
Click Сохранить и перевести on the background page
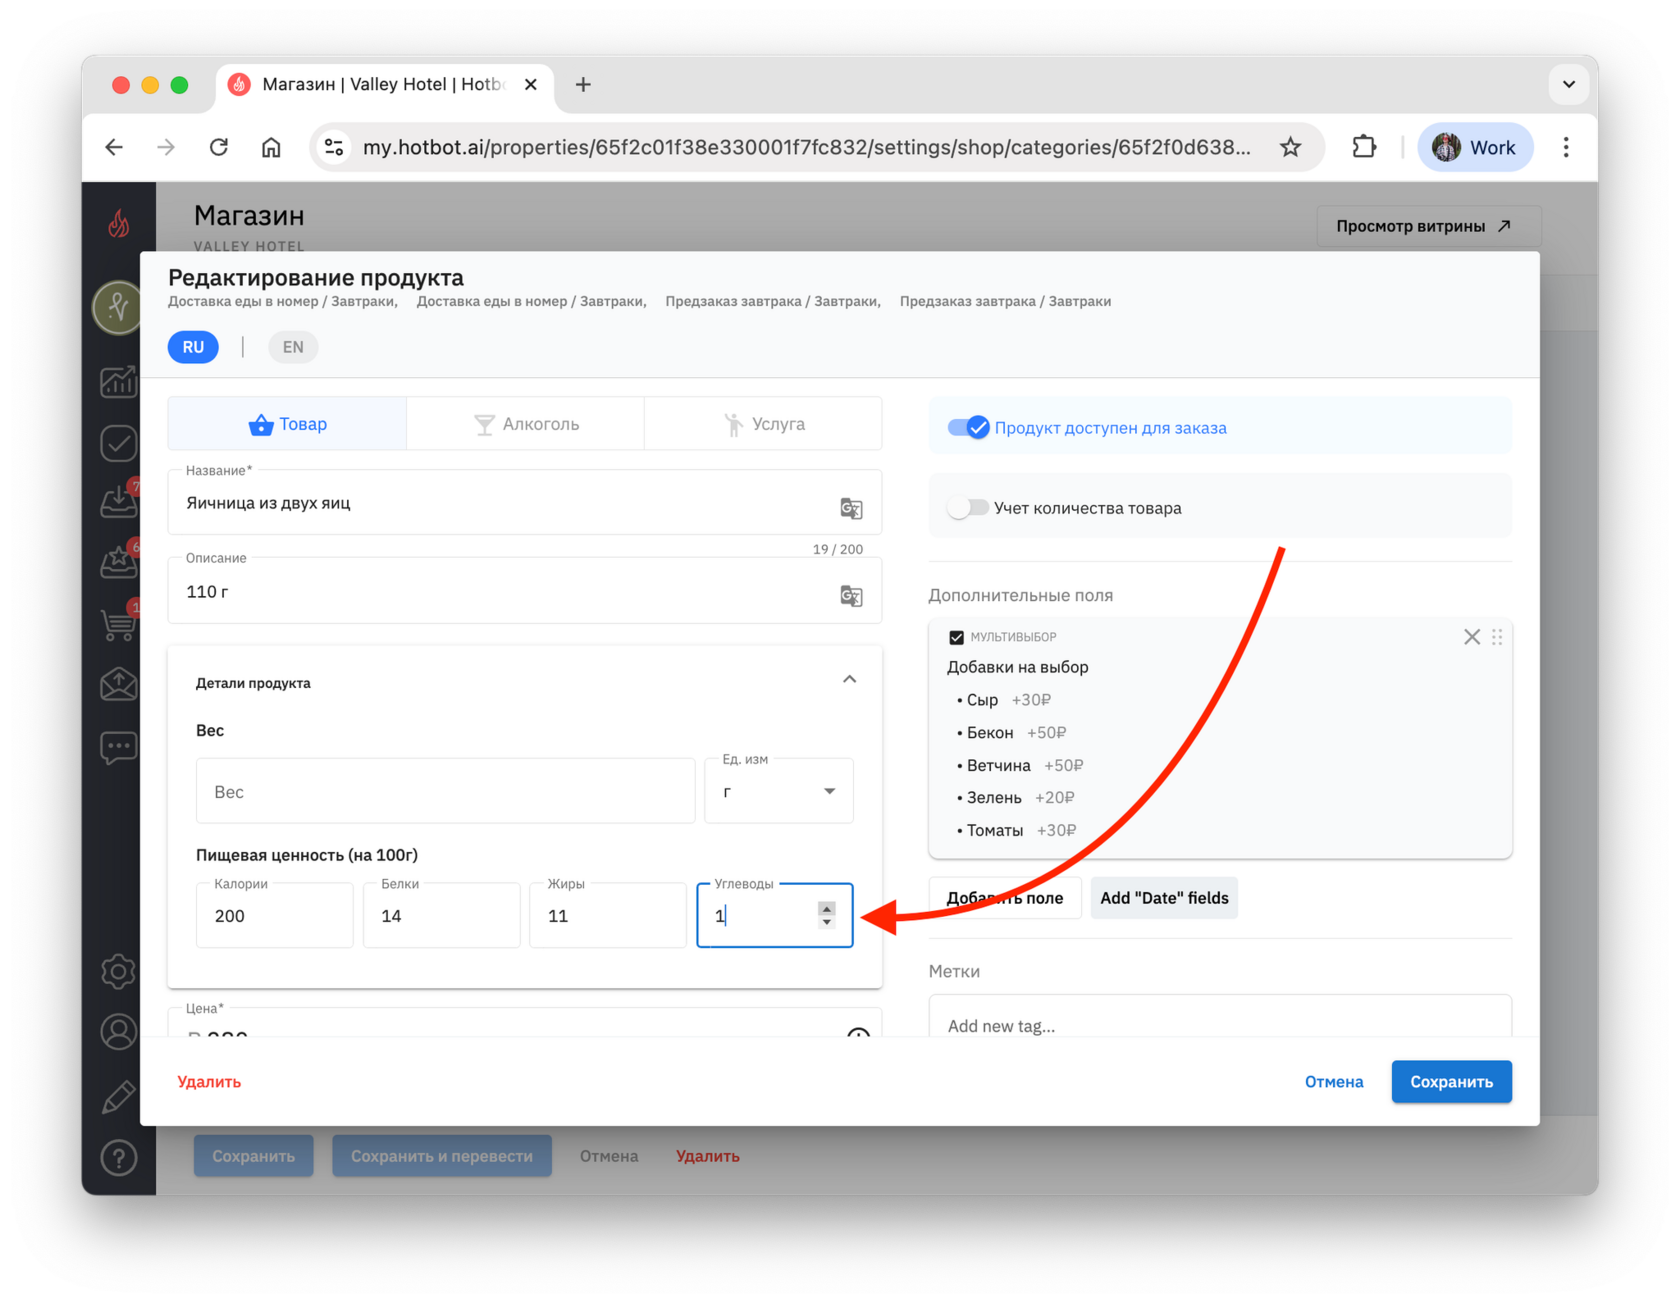442,1156
